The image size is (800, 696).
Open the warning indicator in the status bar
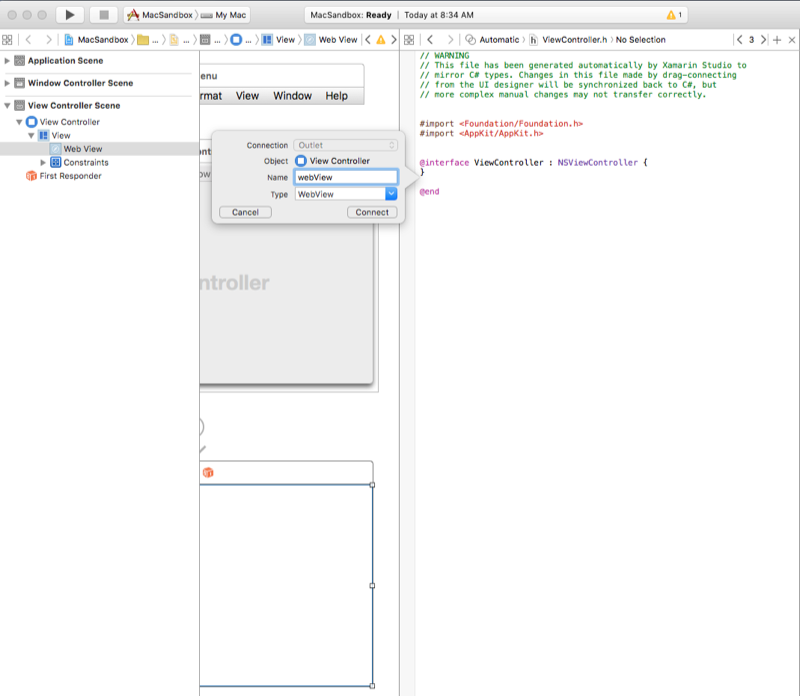point(674,15)
